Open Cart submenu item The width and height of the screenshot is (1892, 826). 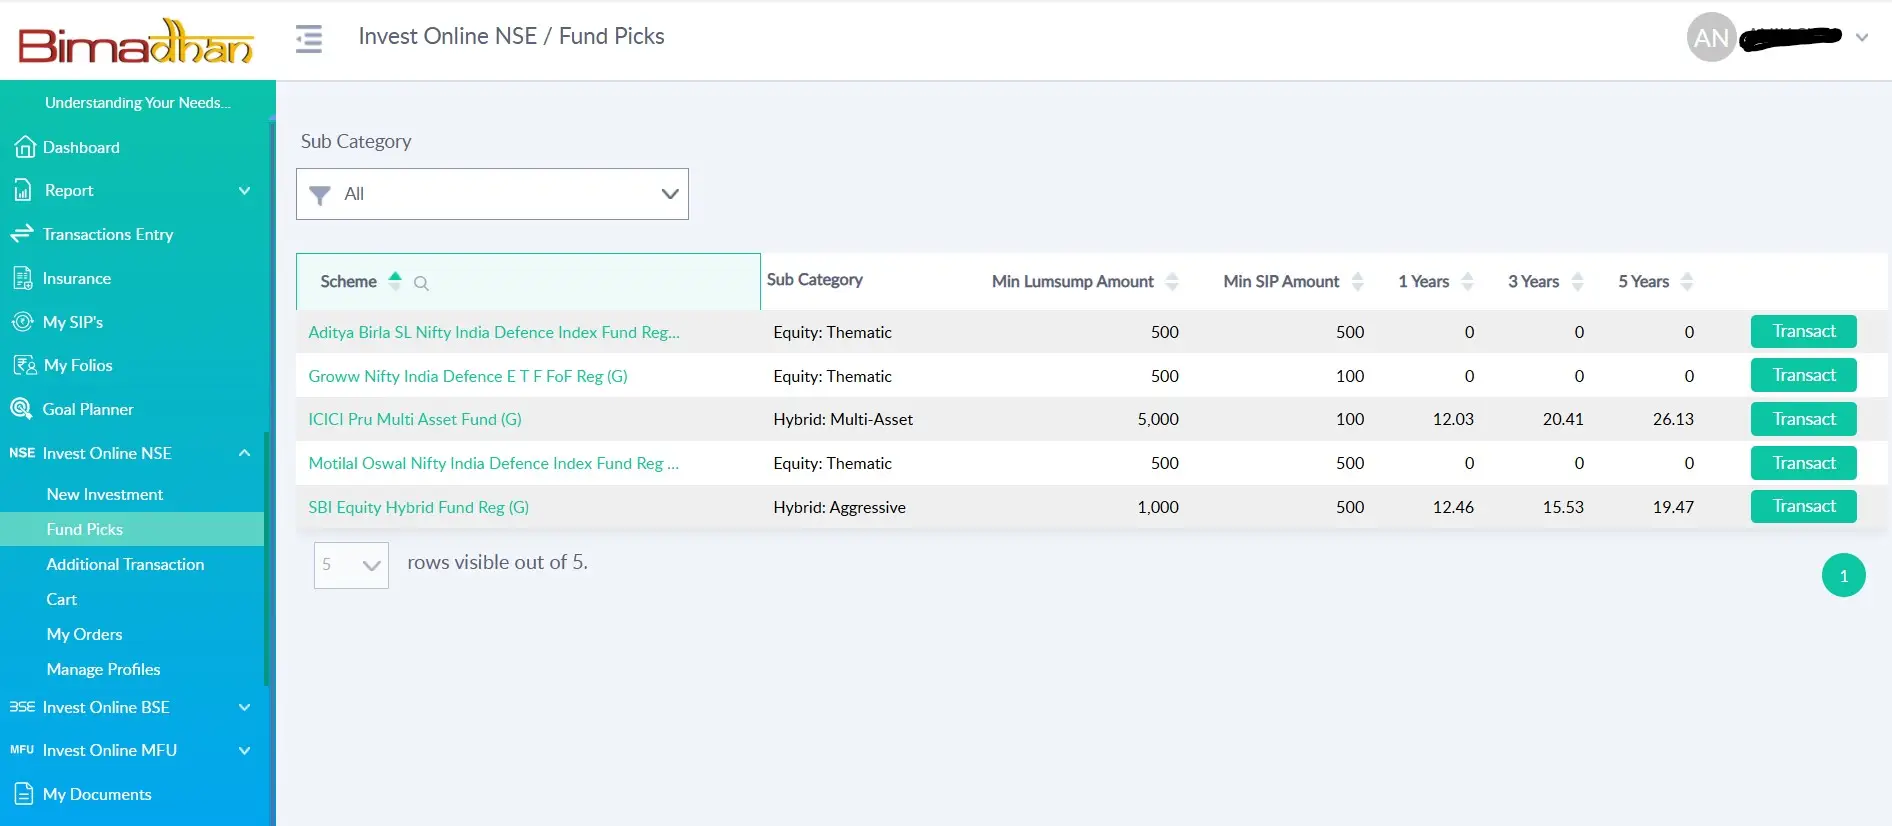(x=61, y=599)
